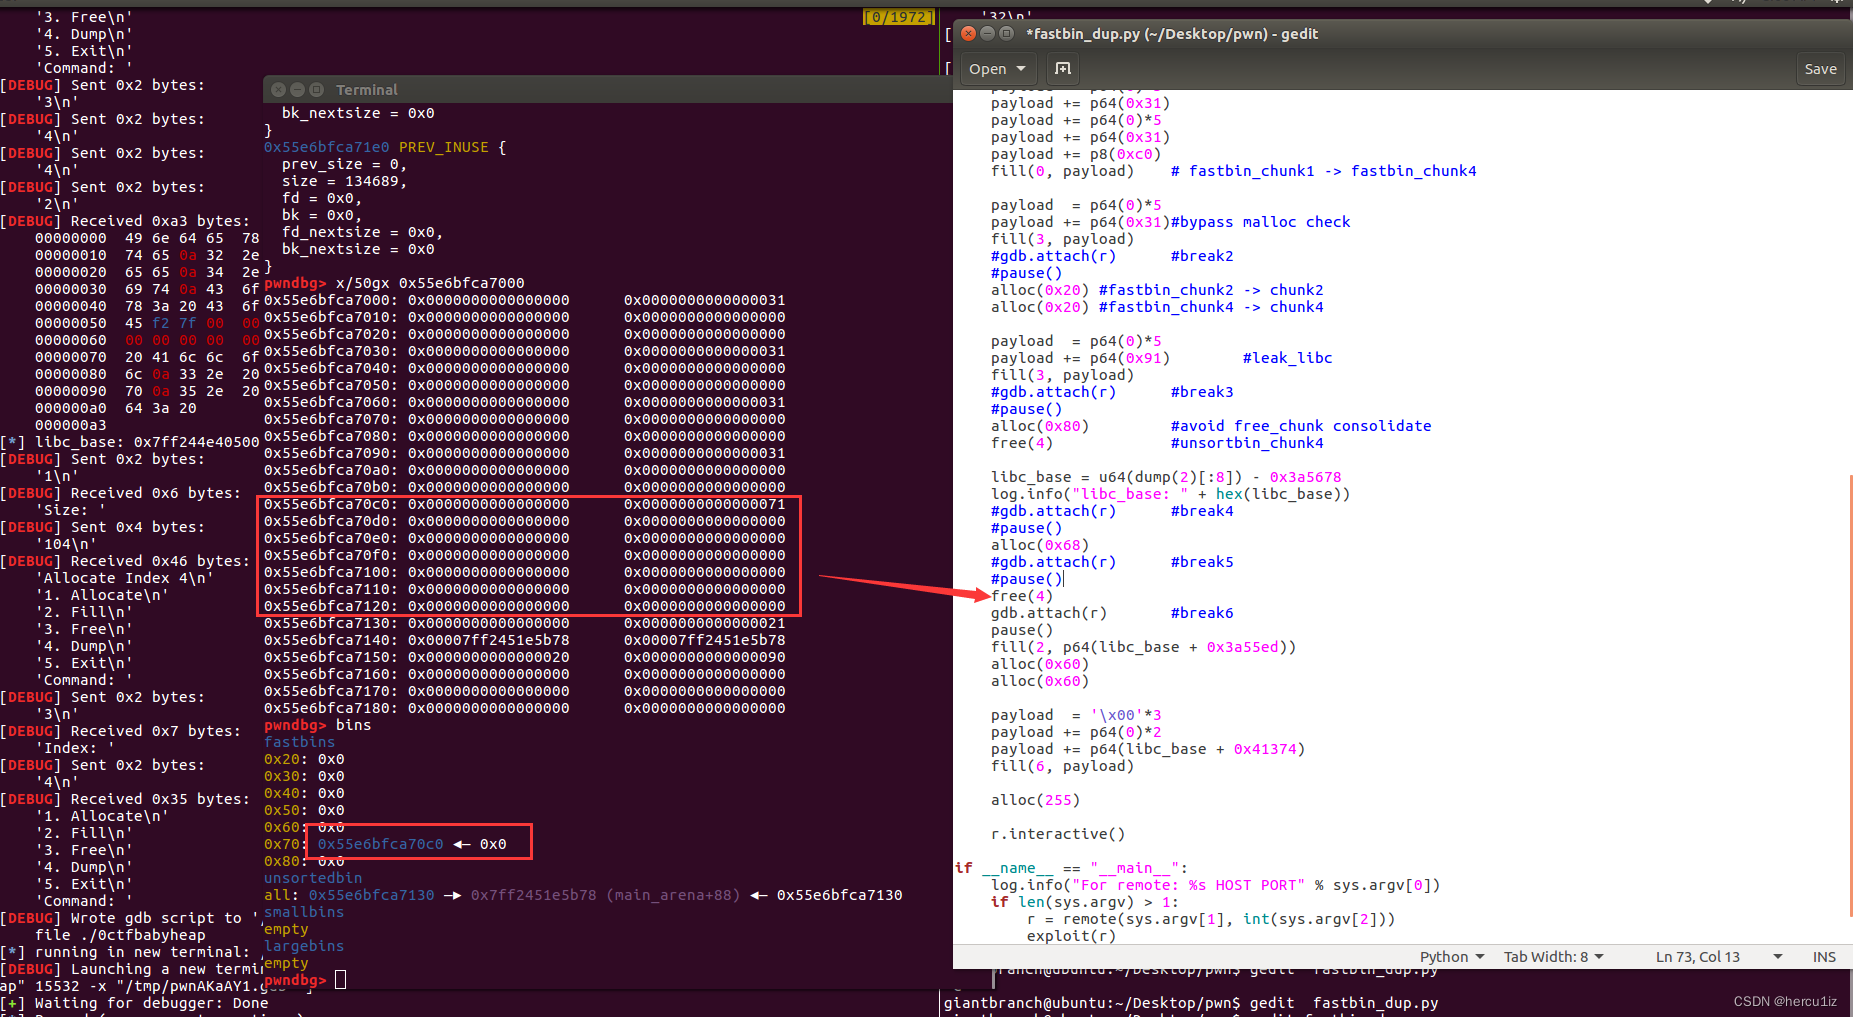The image size is (1853, 1017).
Task: Click the unsortedbin heading in pwndbg
Action: [313, 878]
